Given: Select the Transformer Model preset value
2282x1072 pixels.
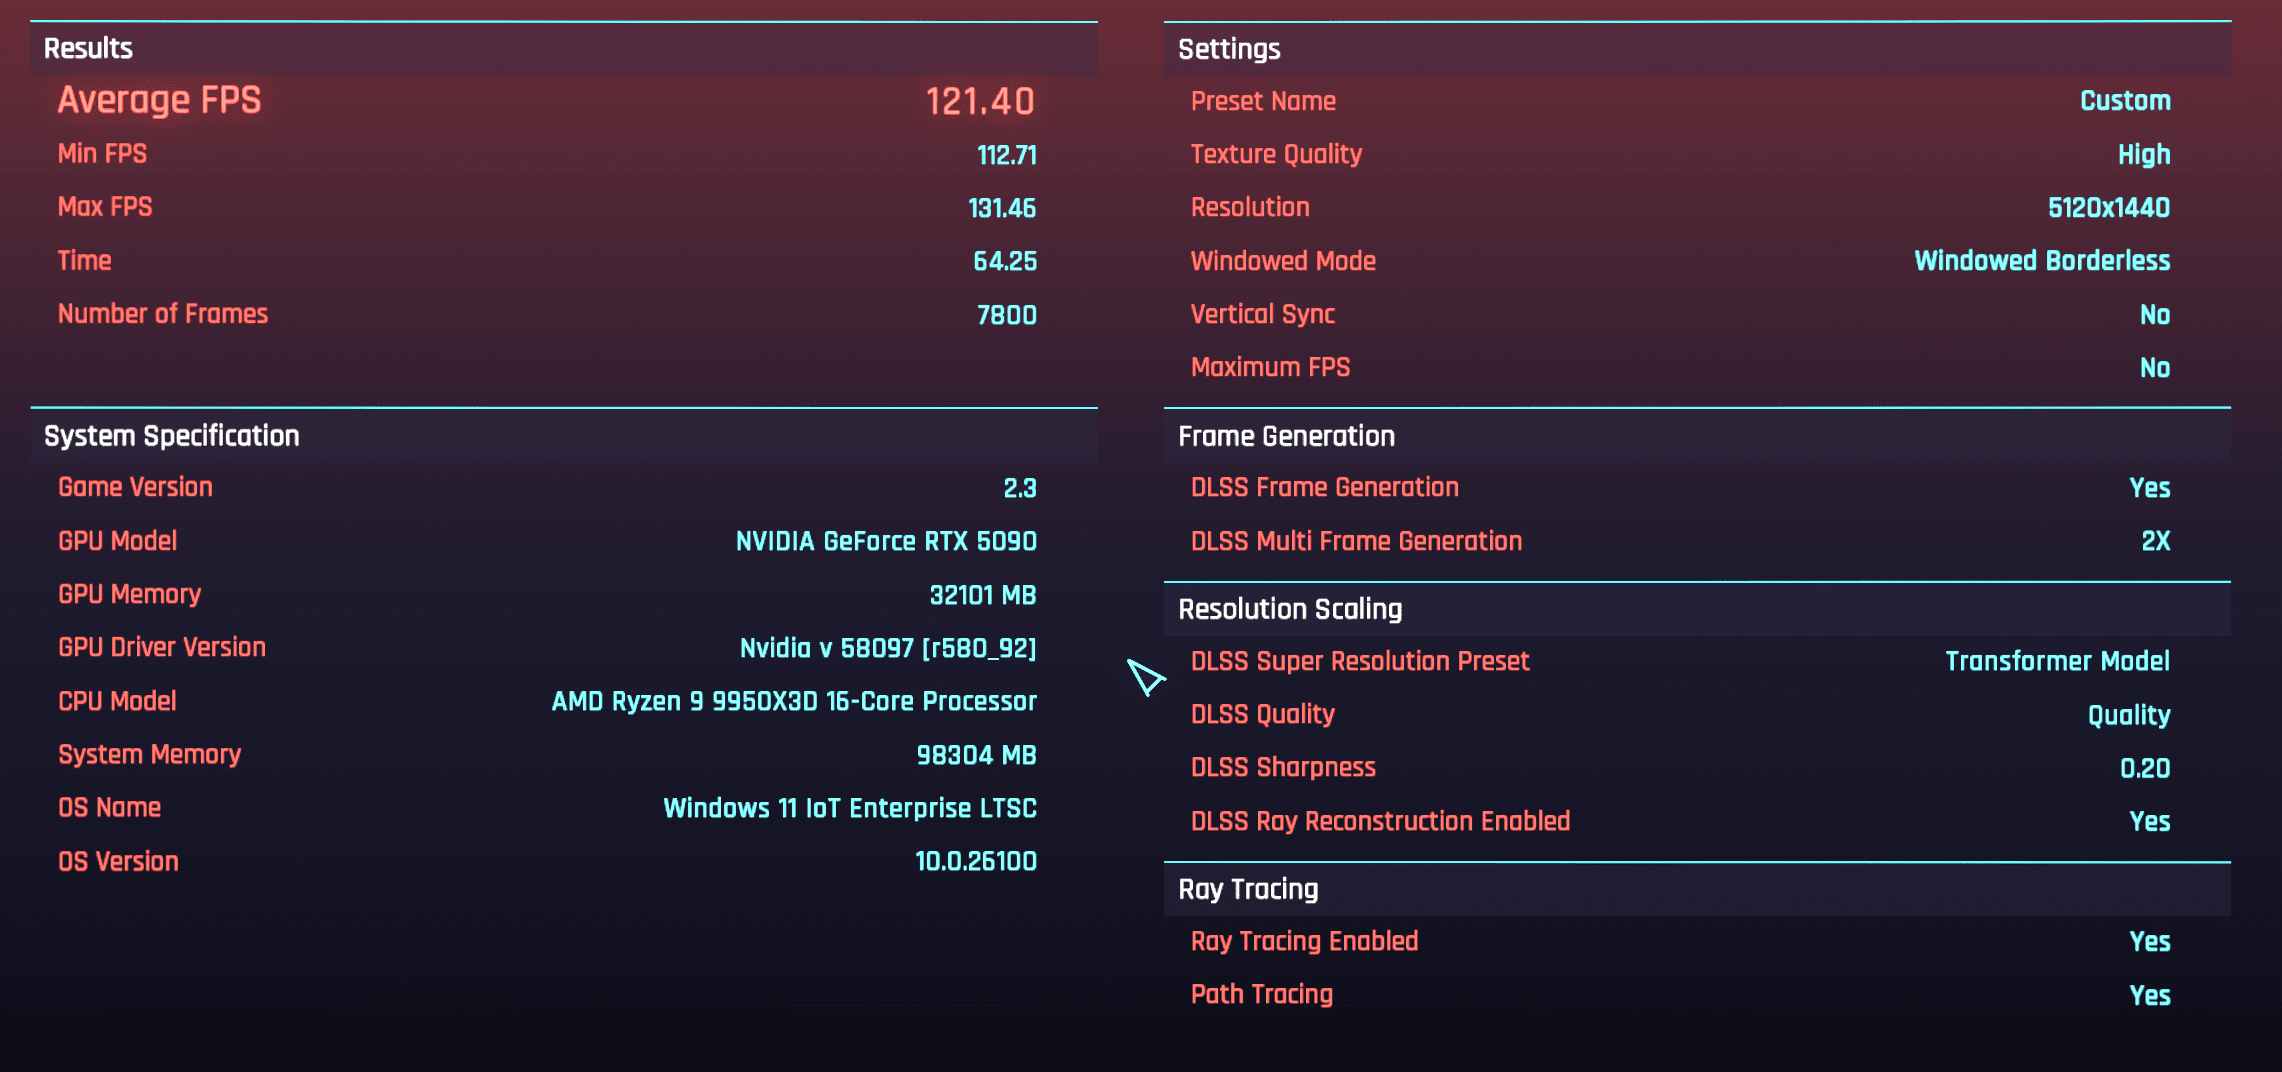Looking at the screenshot, I should tap(2056, 661).
